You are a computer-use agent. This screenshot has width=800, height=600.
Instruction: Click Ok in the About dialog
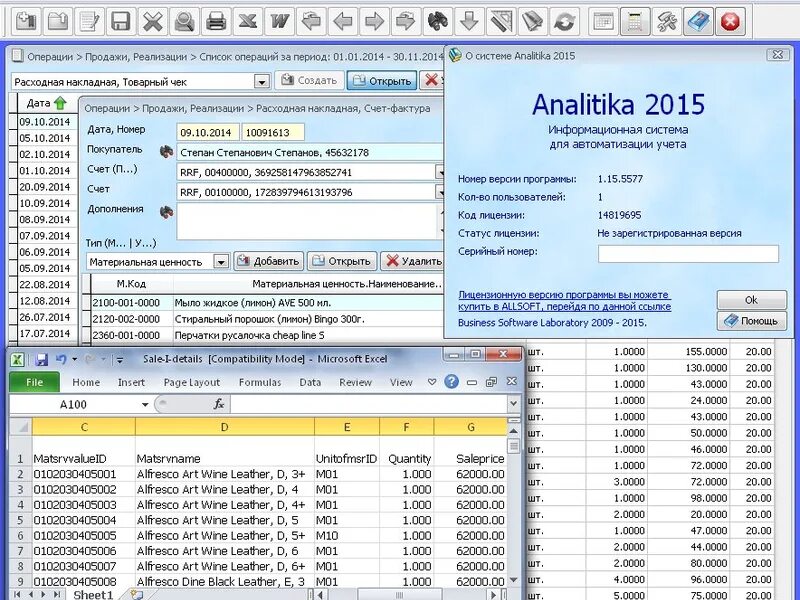752,300
